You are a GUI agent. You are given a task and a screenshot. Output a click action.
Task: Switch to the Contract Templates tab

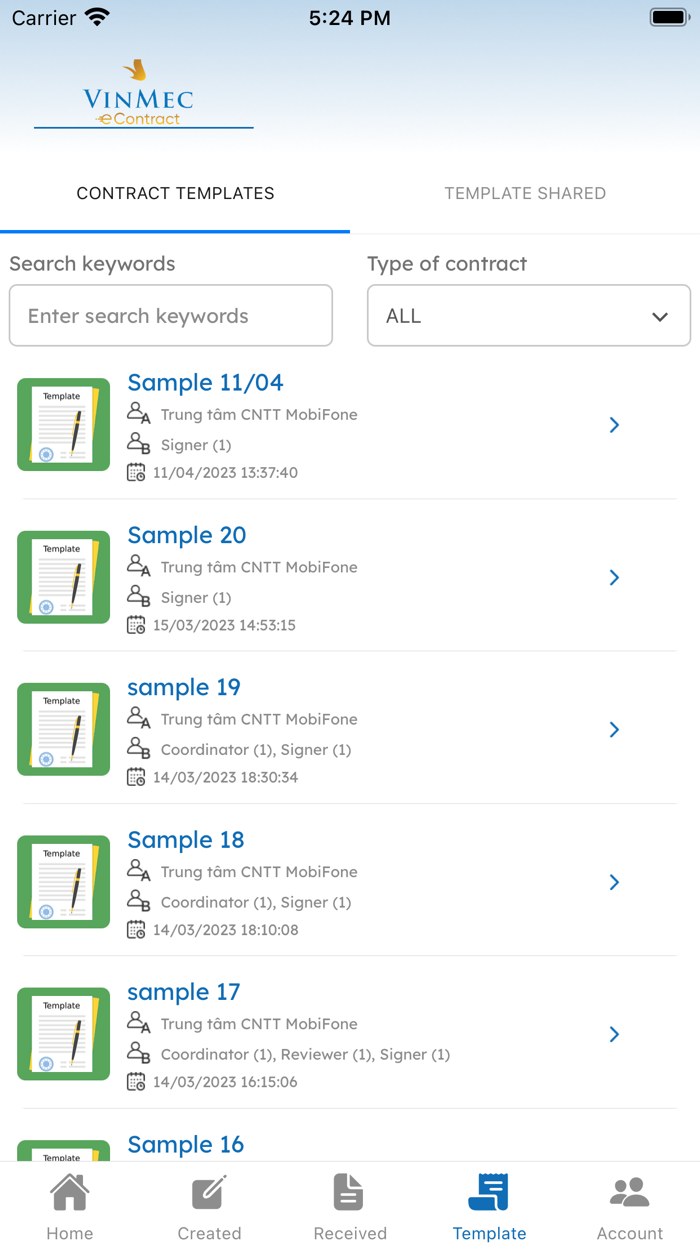point(175,194)
